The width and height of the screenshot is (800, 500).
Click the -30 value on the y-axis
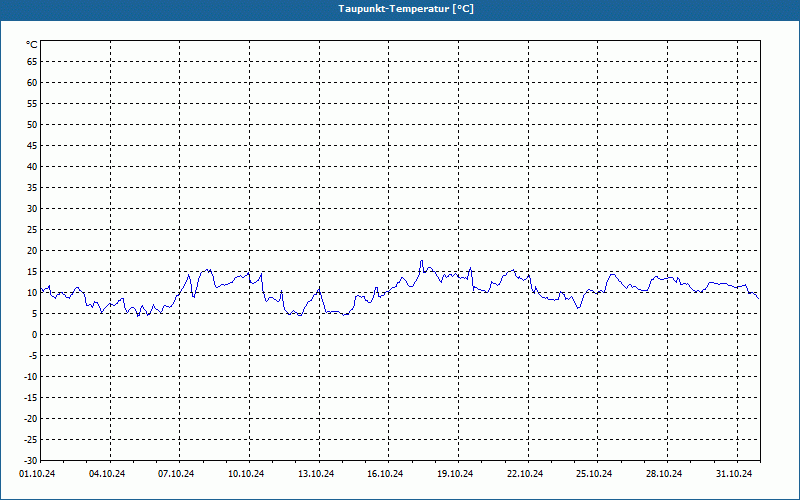click(x=31, y=461)
